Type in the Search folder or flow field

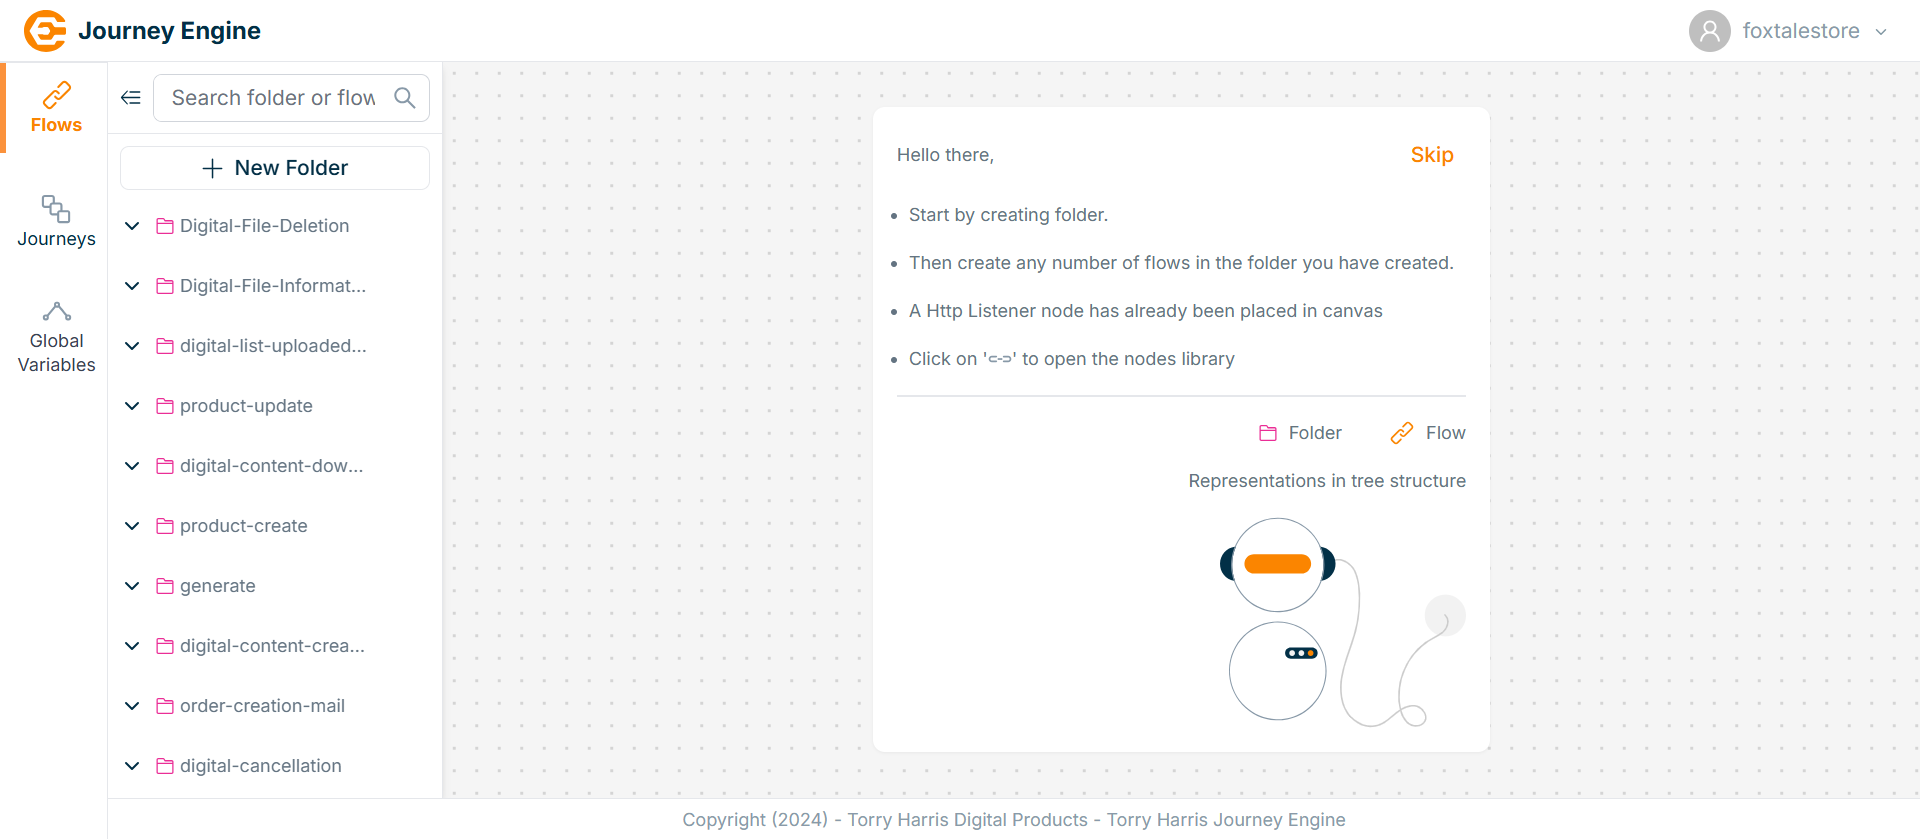point(273,98)
